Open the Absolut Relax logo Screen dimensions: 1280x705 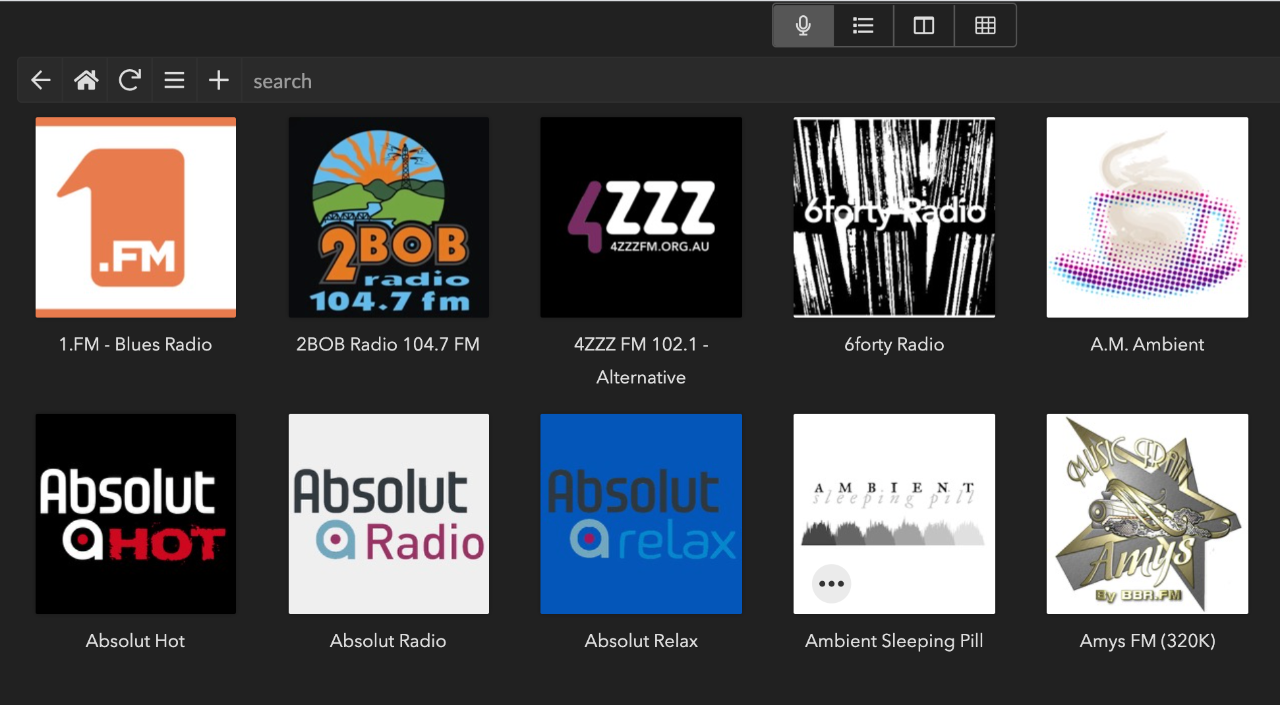(x=641, y=514)
